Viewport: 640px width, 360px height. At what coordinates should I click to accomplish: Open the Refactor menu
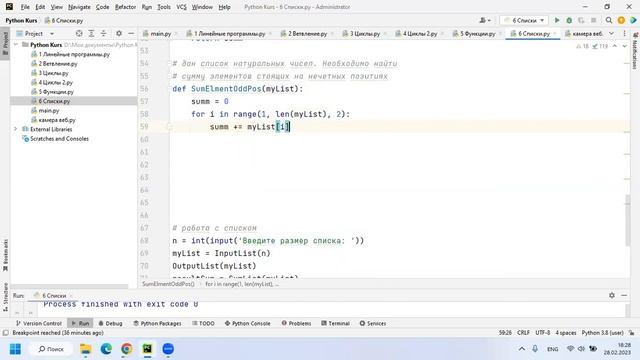pyautogui.click(x=125, y=7)
